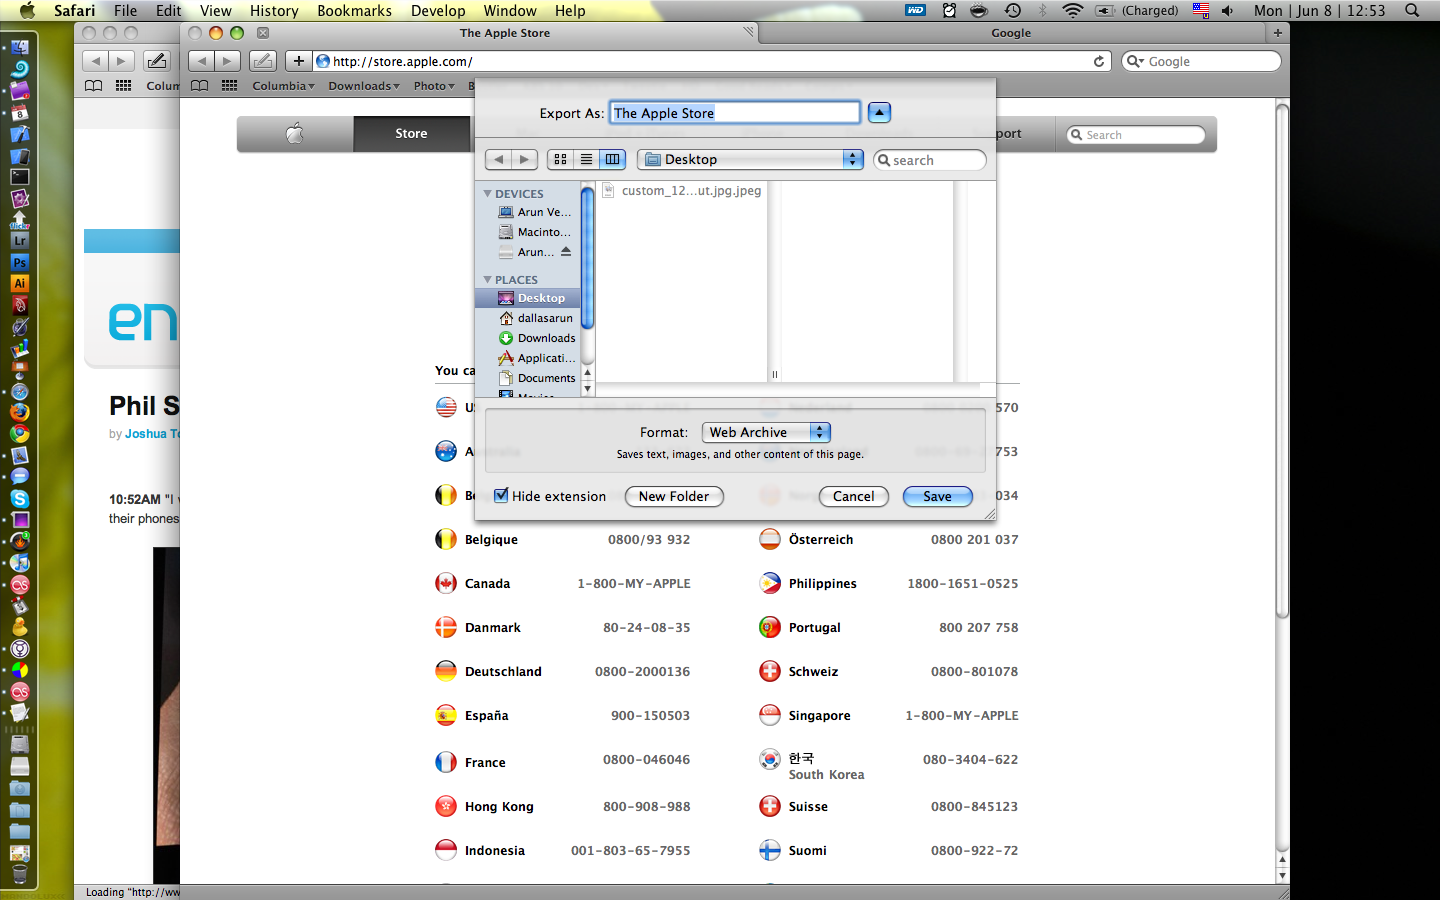
Task: Open Trash in the Dock
Action: (19, 875)
